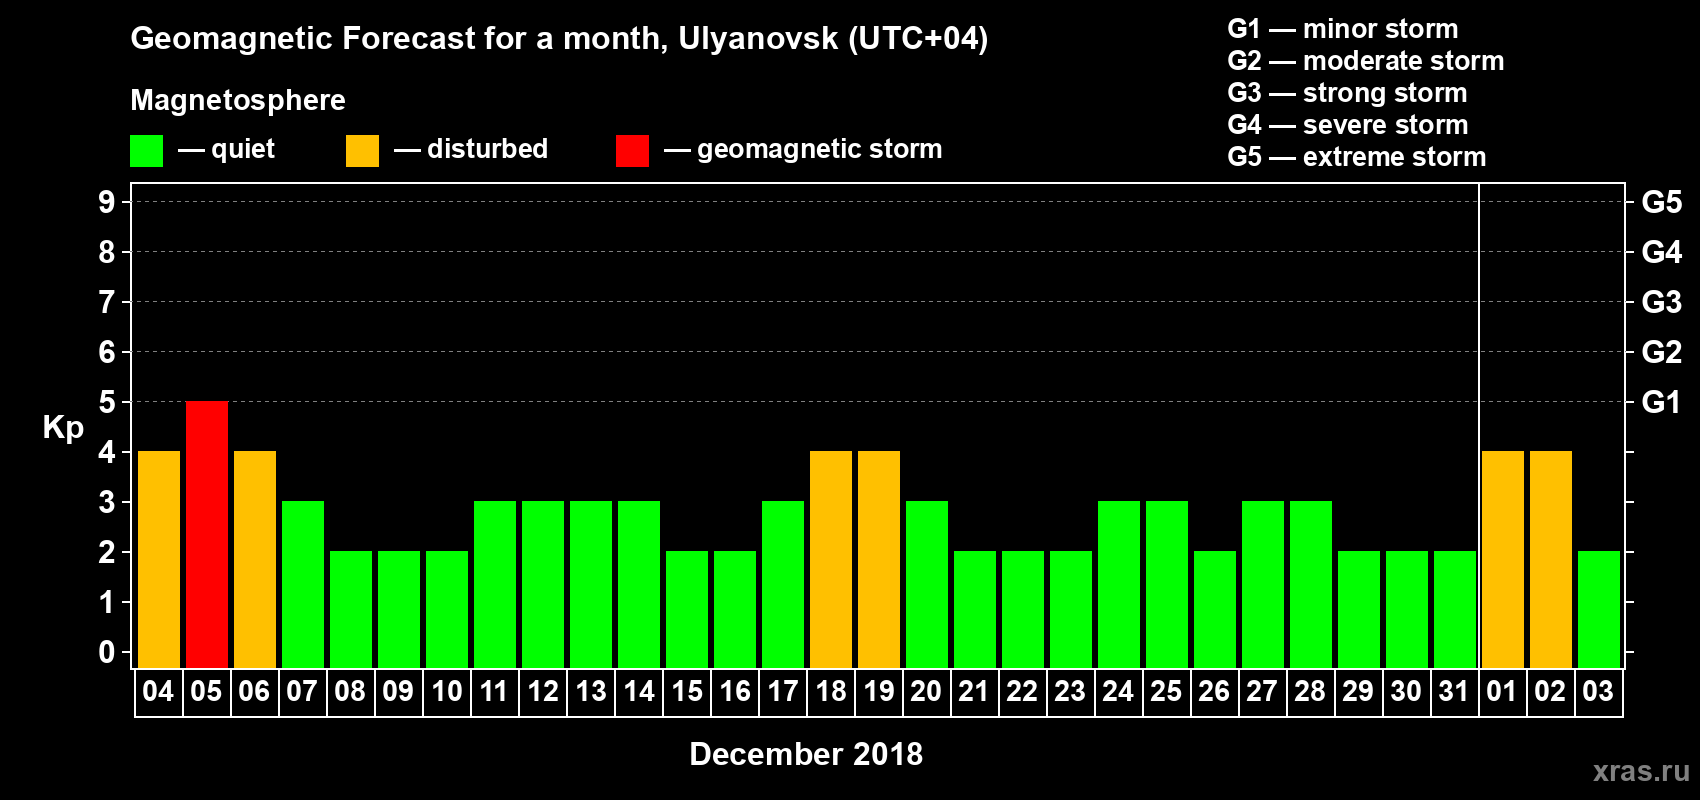Click the G5 label on right axis
Screen dimensions: 1700x800
click(1661, 202)
